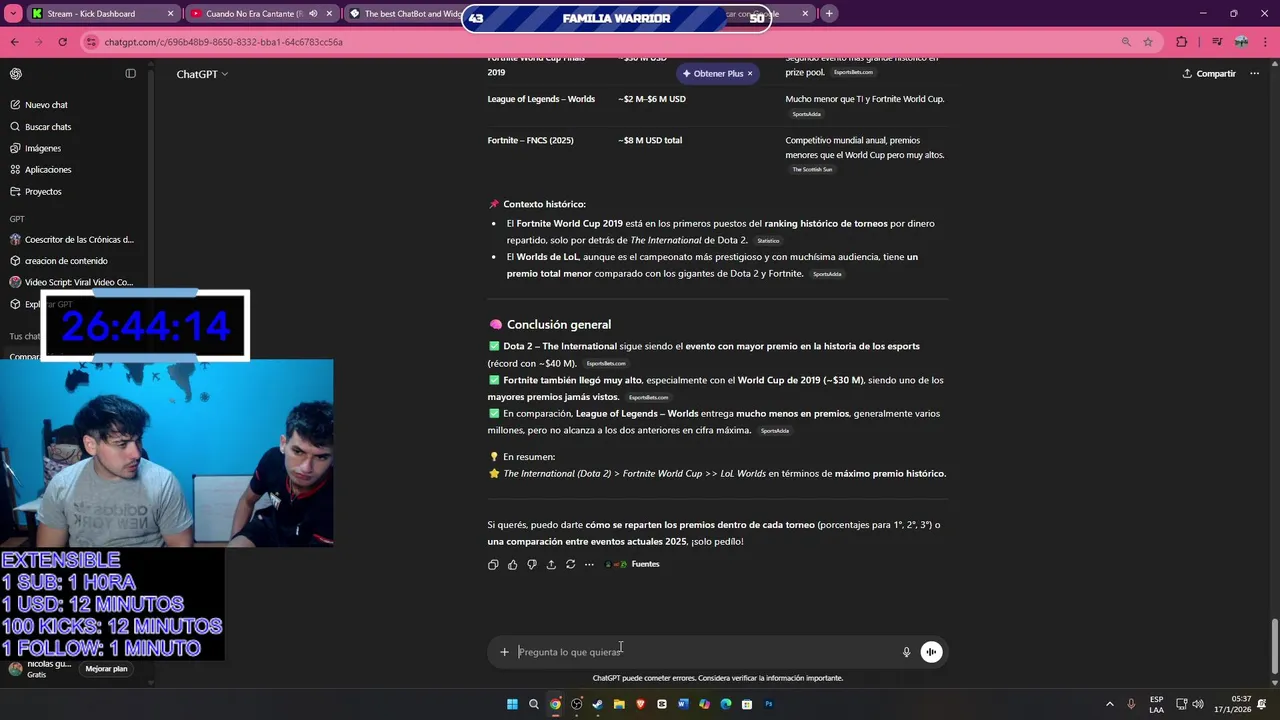Go back using the browser back arrow
Viewport: 1280px width, 720px height.
[x=14, y=42]
